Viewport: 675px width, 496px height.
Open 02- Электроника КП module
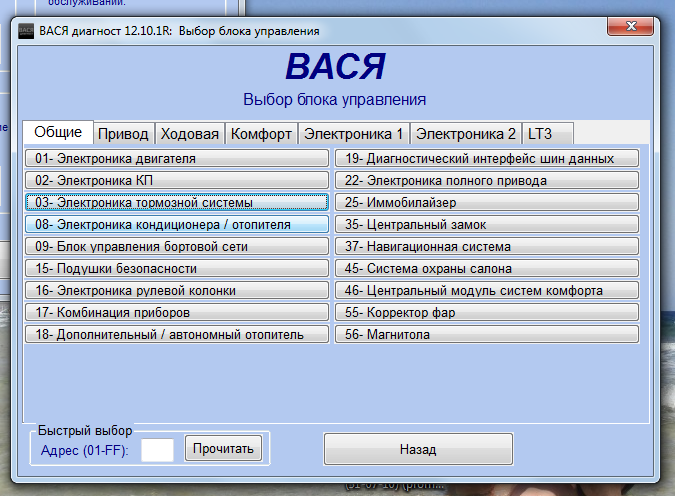(x=177, y=180)
